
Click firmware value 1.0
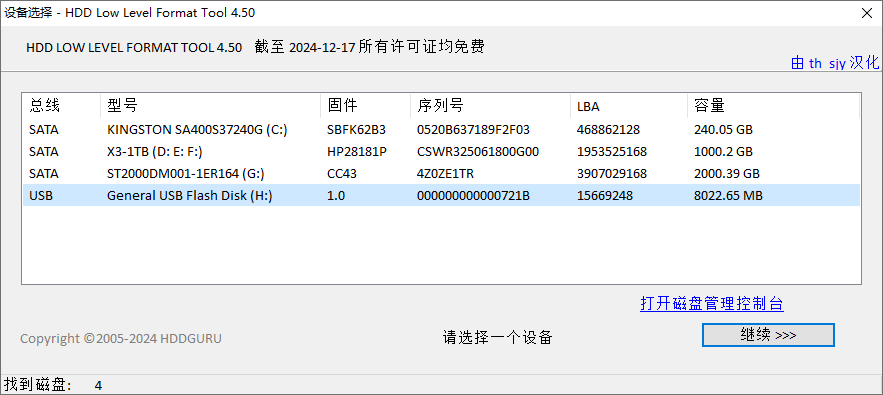click(x=336, y=196)
